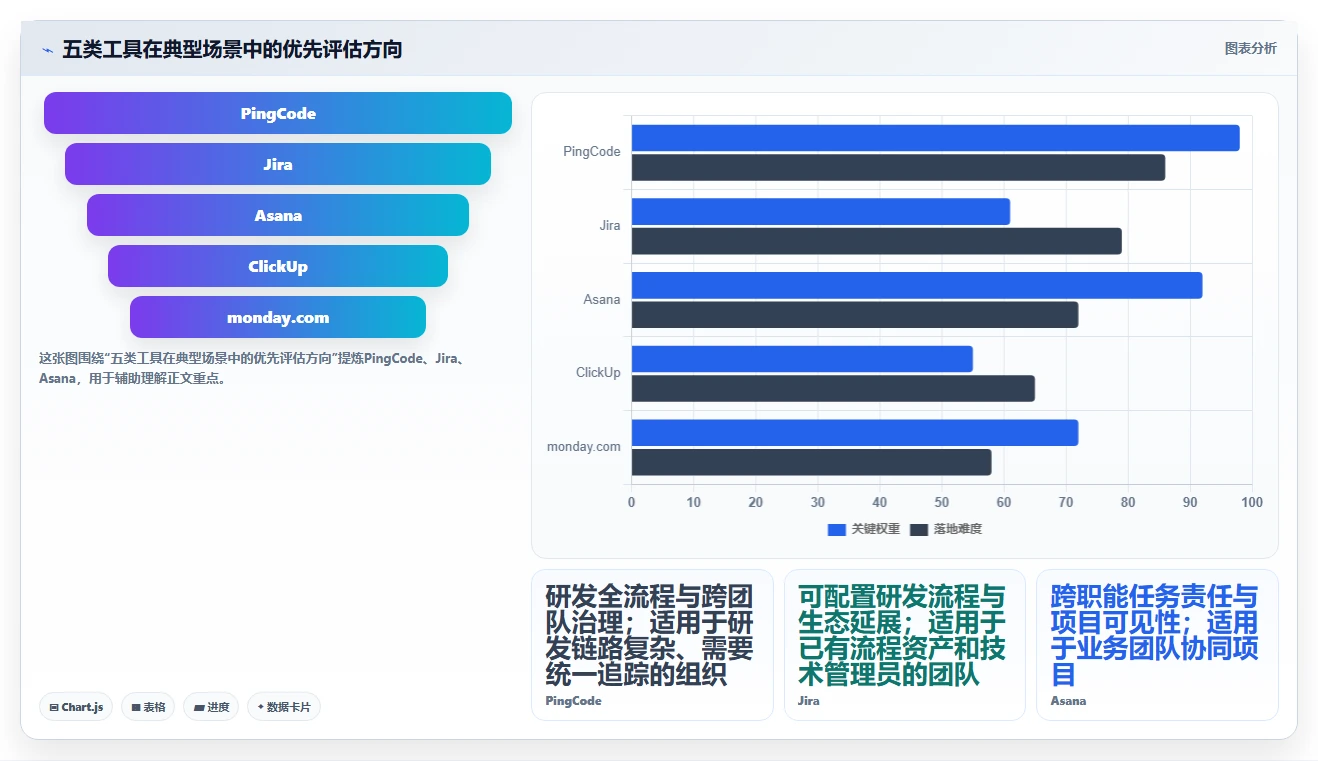This screenshot has height=761, width=1318.
Task: Click the 表格 tag chip
Action: tap(148, 707)
